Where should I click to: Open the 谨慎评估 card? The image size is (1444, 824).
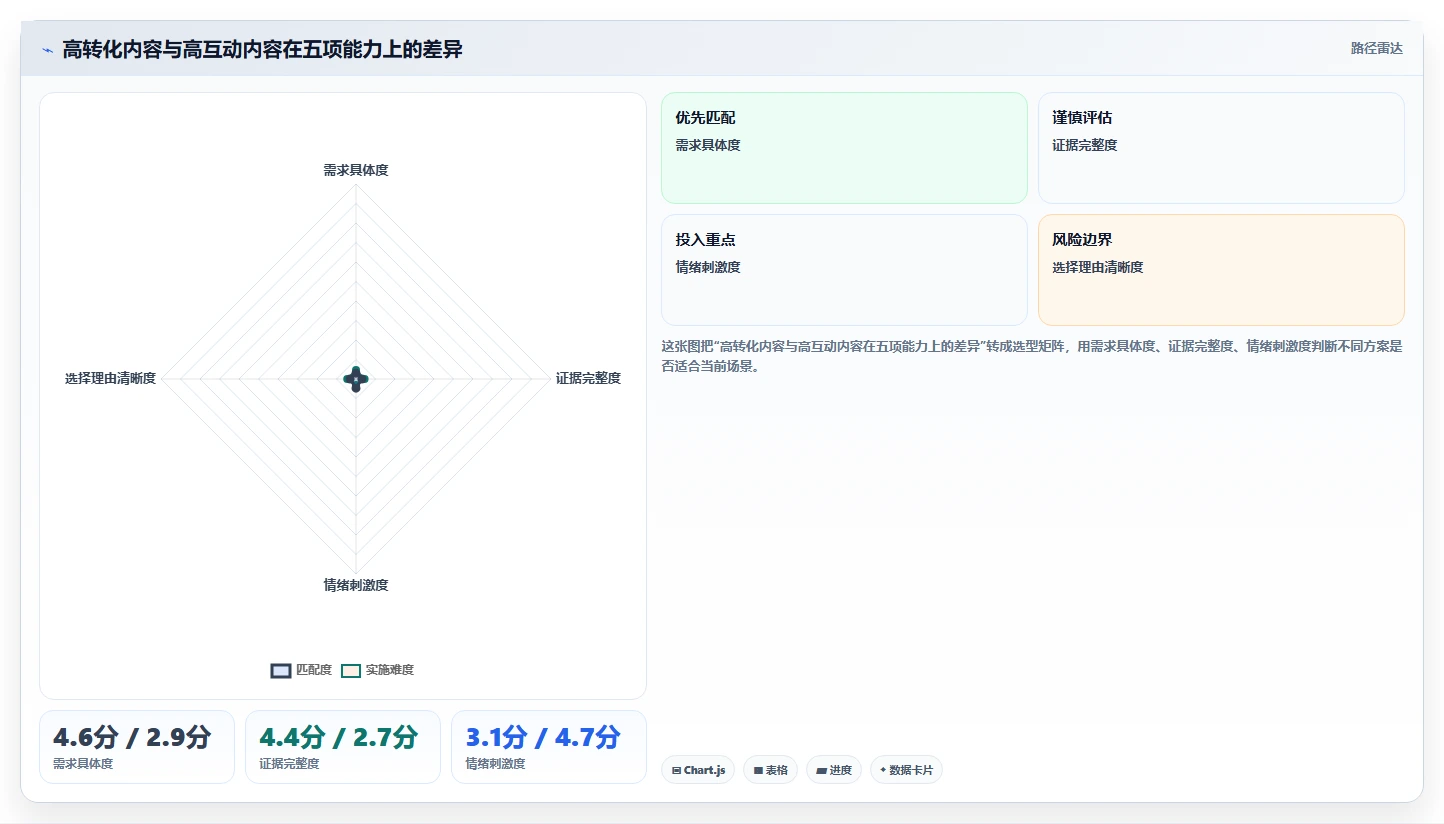tap(1221, 148)
